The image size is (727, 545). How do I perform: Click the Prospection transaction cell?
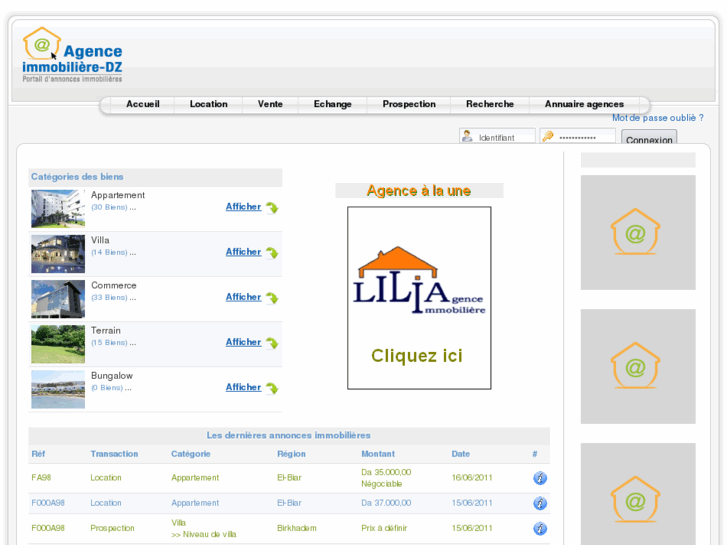112,528
